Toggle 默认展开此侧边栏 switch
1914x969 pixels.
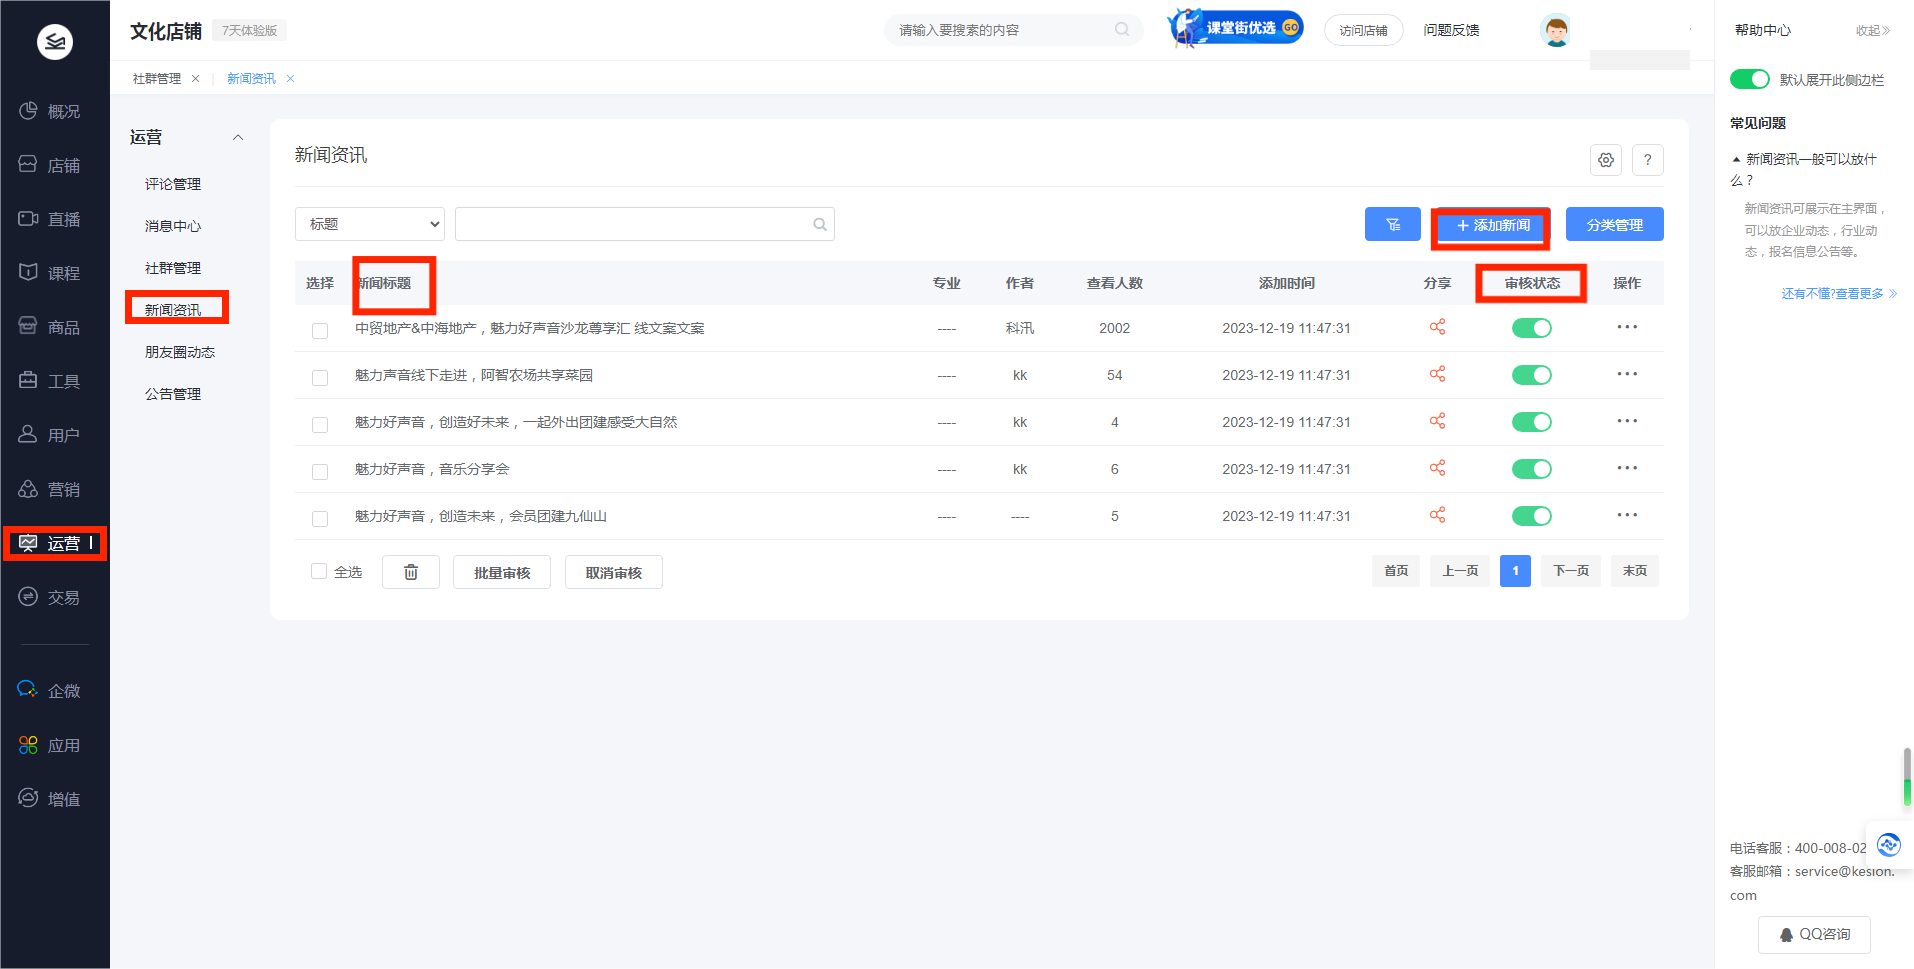1750,79
